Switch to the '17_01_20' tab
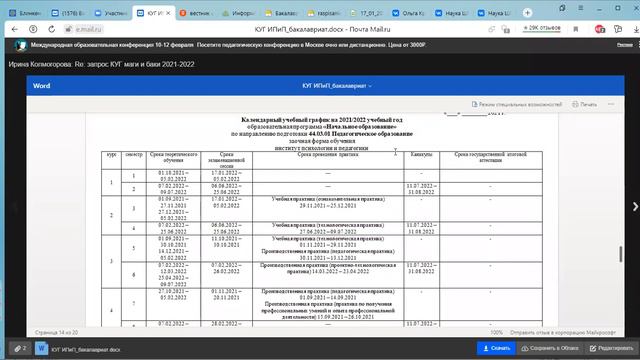This screenshot has width=640, height=360. point(367,13)
